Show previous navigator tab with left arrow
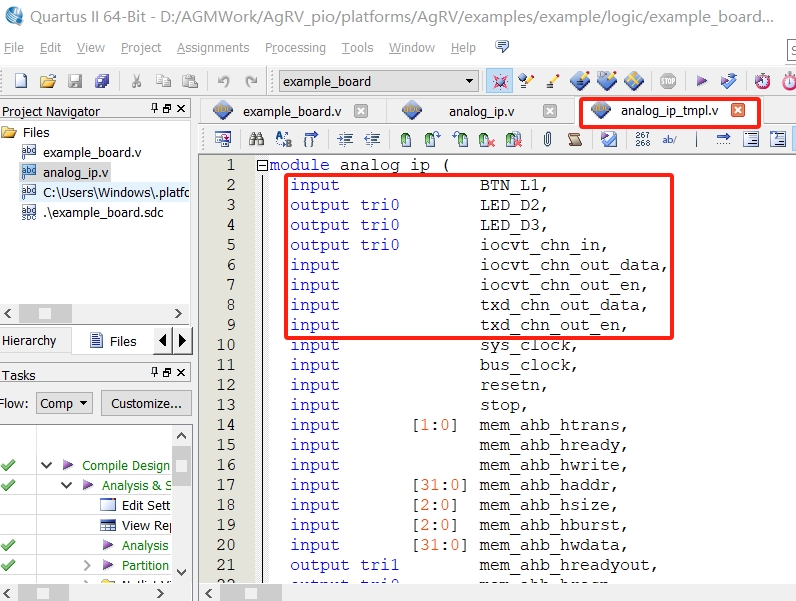796x601 pixels. pos(162,340)
